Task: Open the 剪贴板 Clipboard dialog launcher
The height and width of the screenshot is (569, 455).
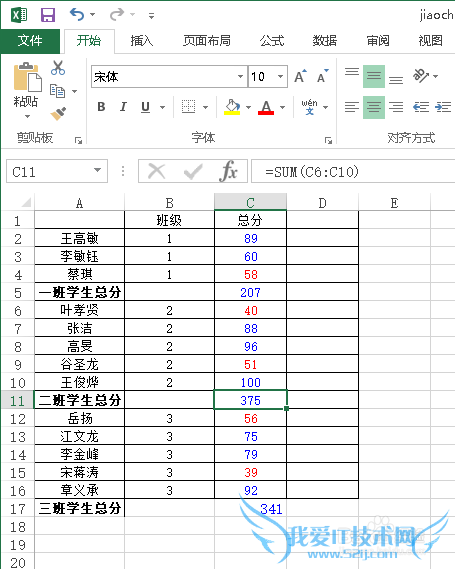Action: (x=78, y=140)
